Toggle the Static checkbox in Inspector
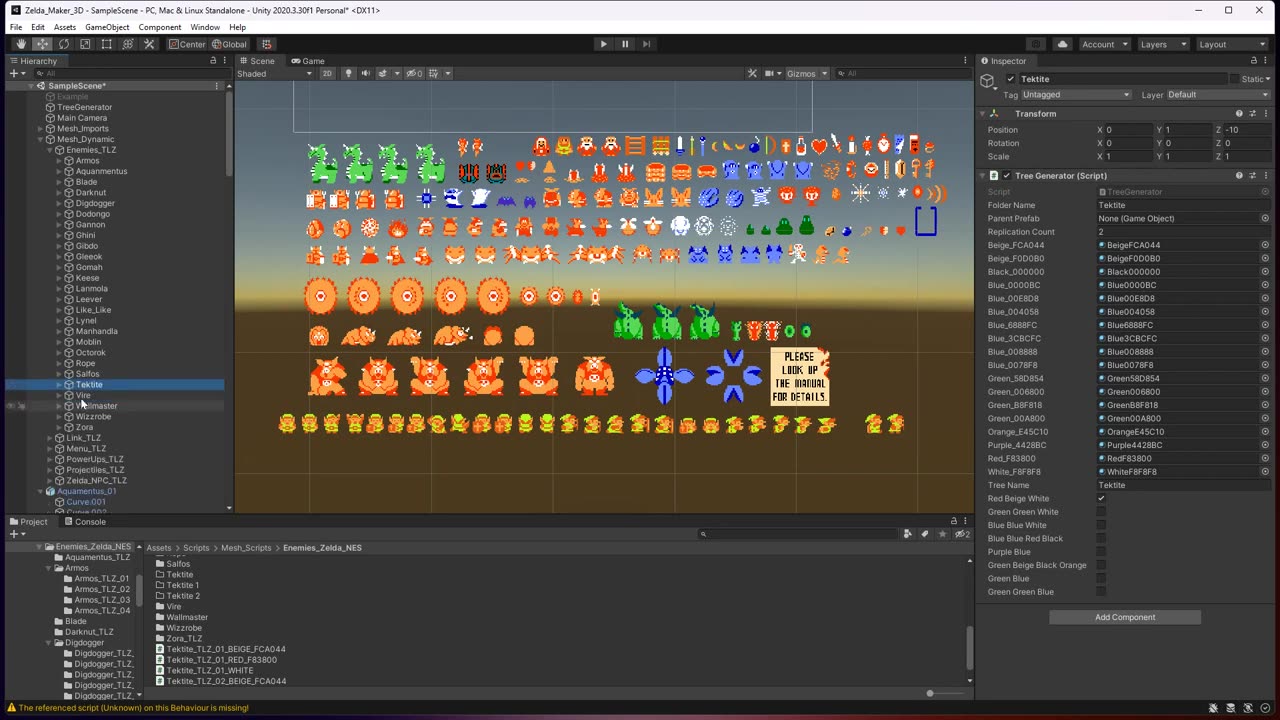Viewport: 1280px width, 720px height. pos(1235,79)
